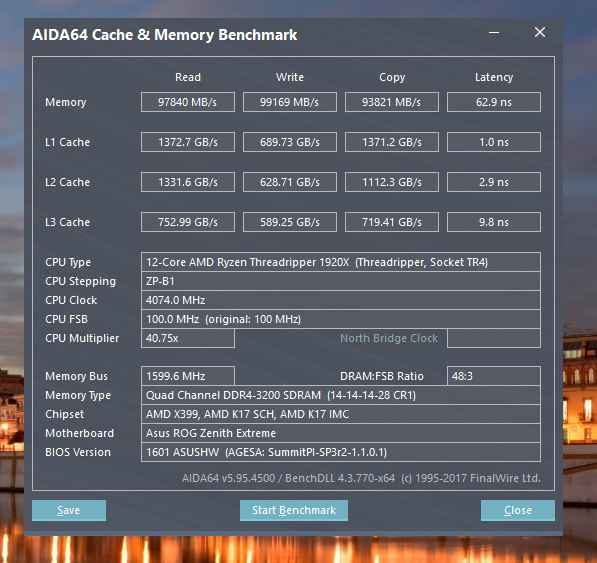Click the CPU Stepping label

80,281
